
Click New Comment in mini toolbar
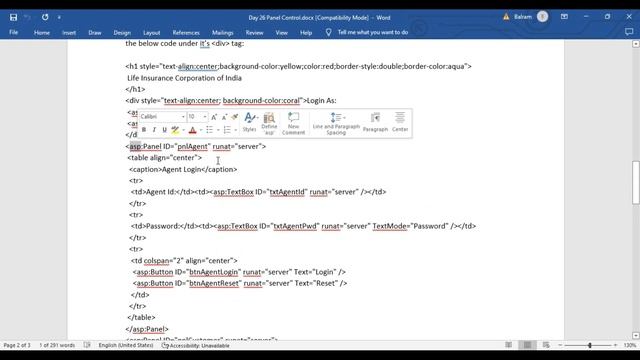(x=293, y=123)
